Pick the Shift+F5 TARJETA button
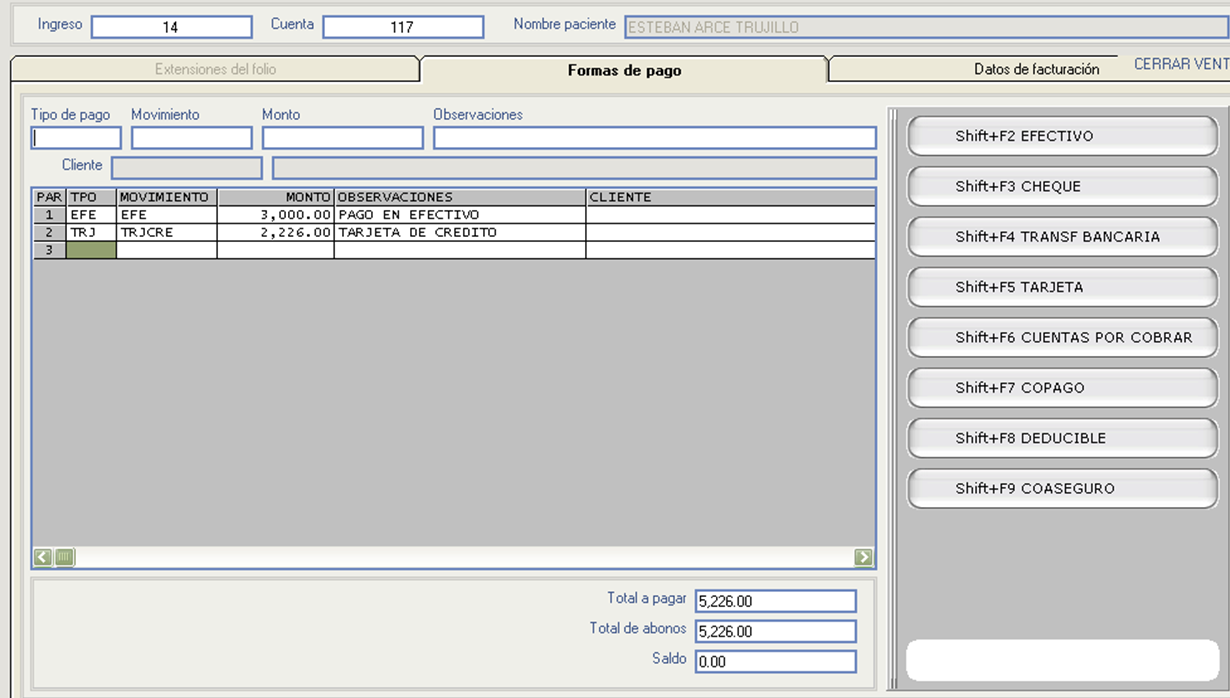Screen dimensions: 1230x698 click(1062, 287)
